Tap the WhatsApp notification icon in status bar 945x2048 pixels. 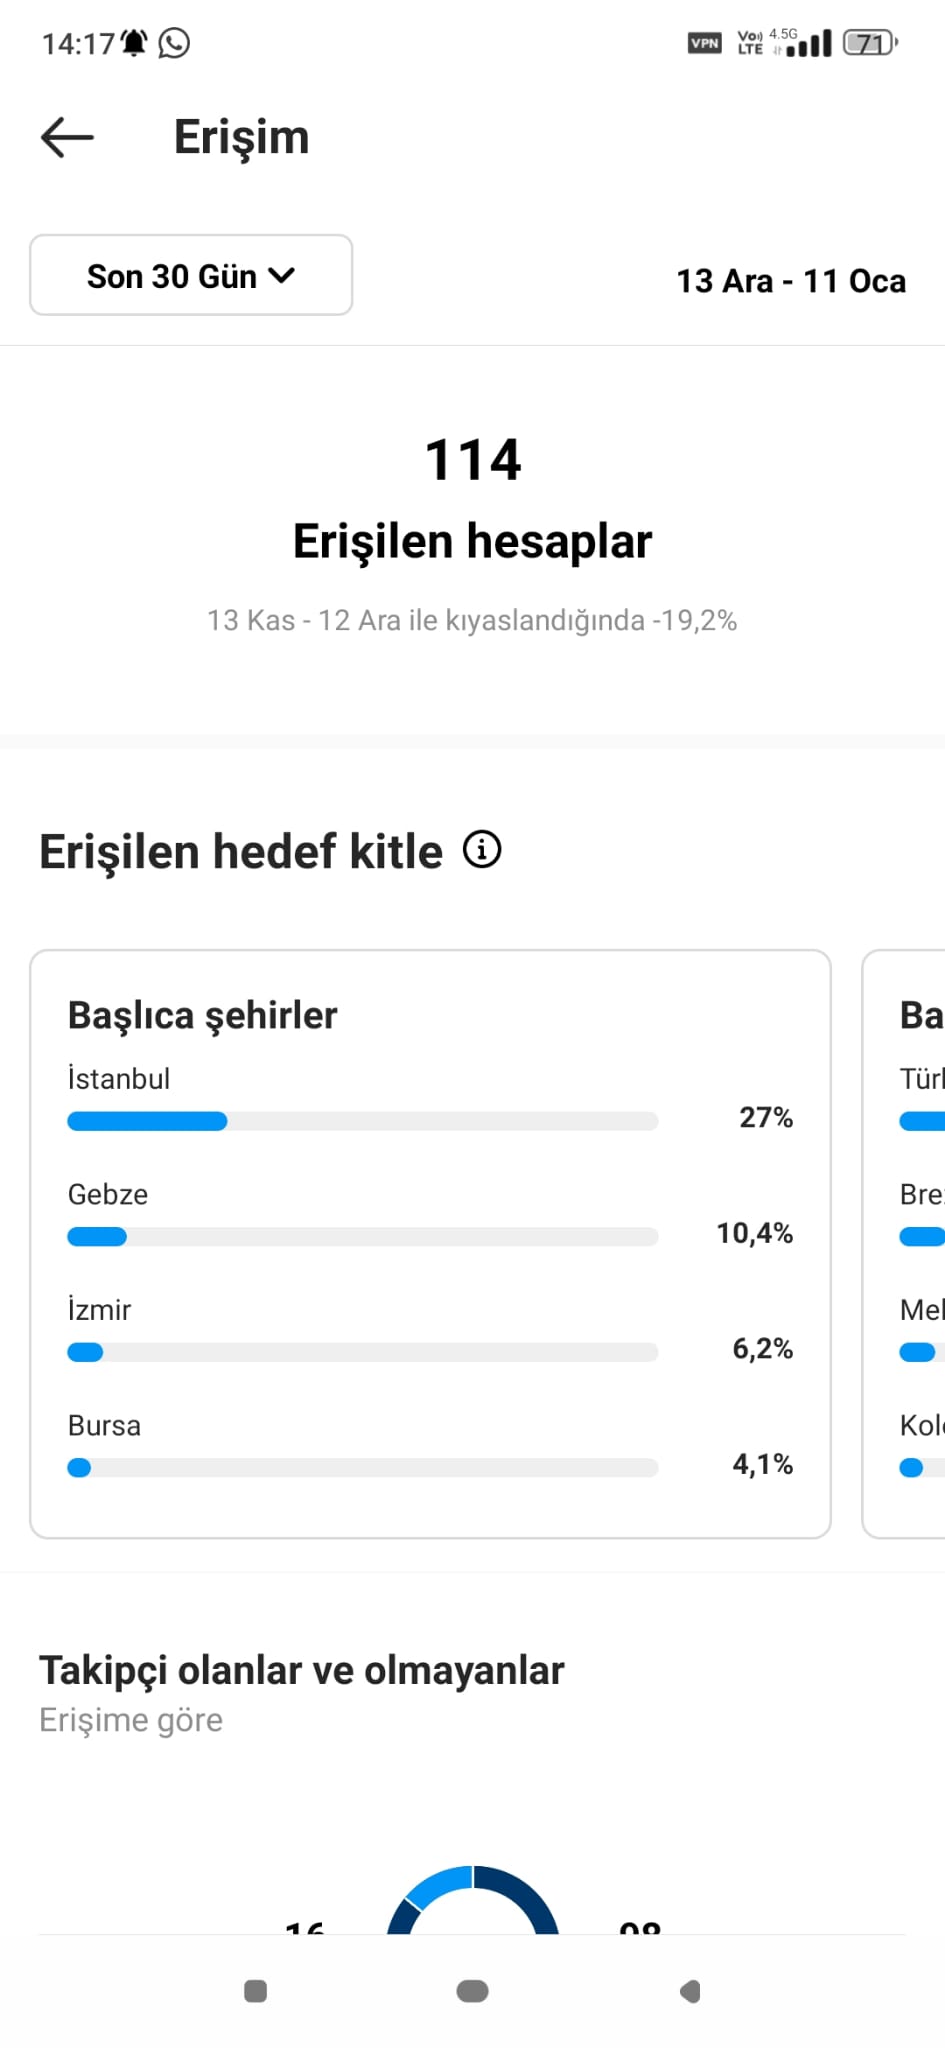point(174,43)
